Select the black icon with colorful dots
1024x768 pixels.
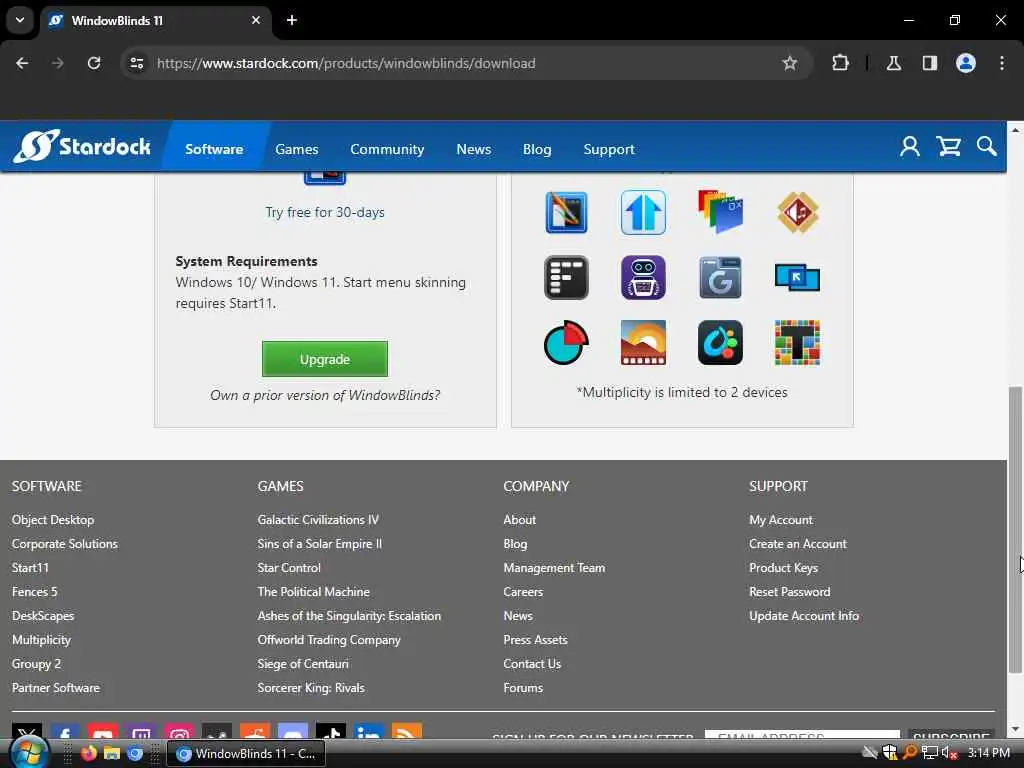(720, 342)
